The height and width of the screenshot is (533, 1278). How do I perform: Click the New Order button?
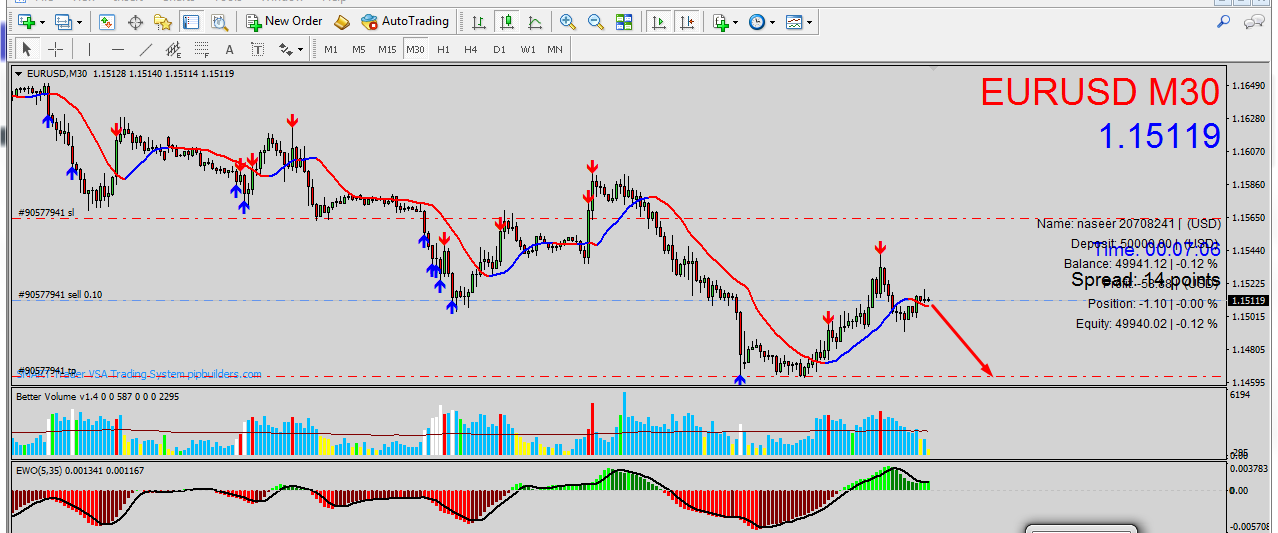(x=285, y=21)
